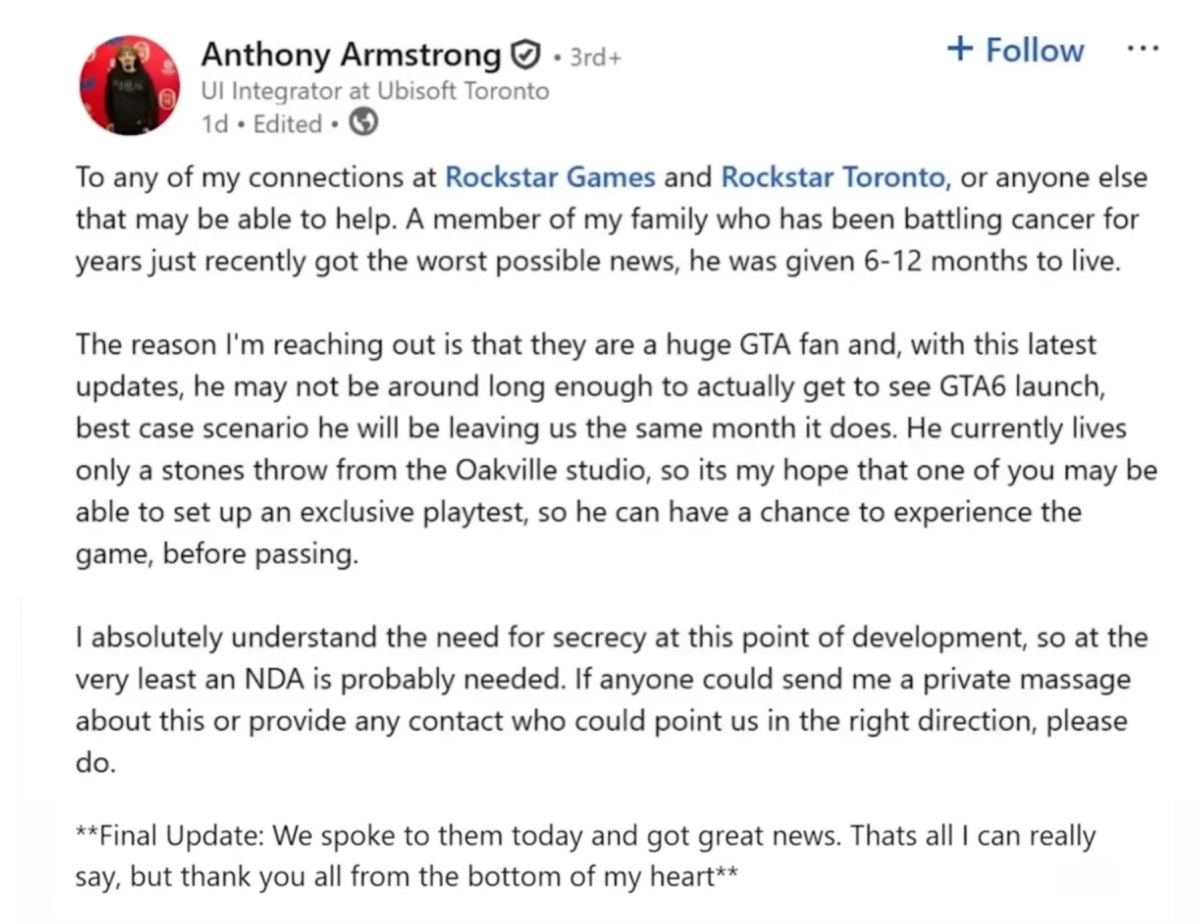Expand the post options via the ellipsis
The image size is (1200, 924).
tap(1142, 48)
